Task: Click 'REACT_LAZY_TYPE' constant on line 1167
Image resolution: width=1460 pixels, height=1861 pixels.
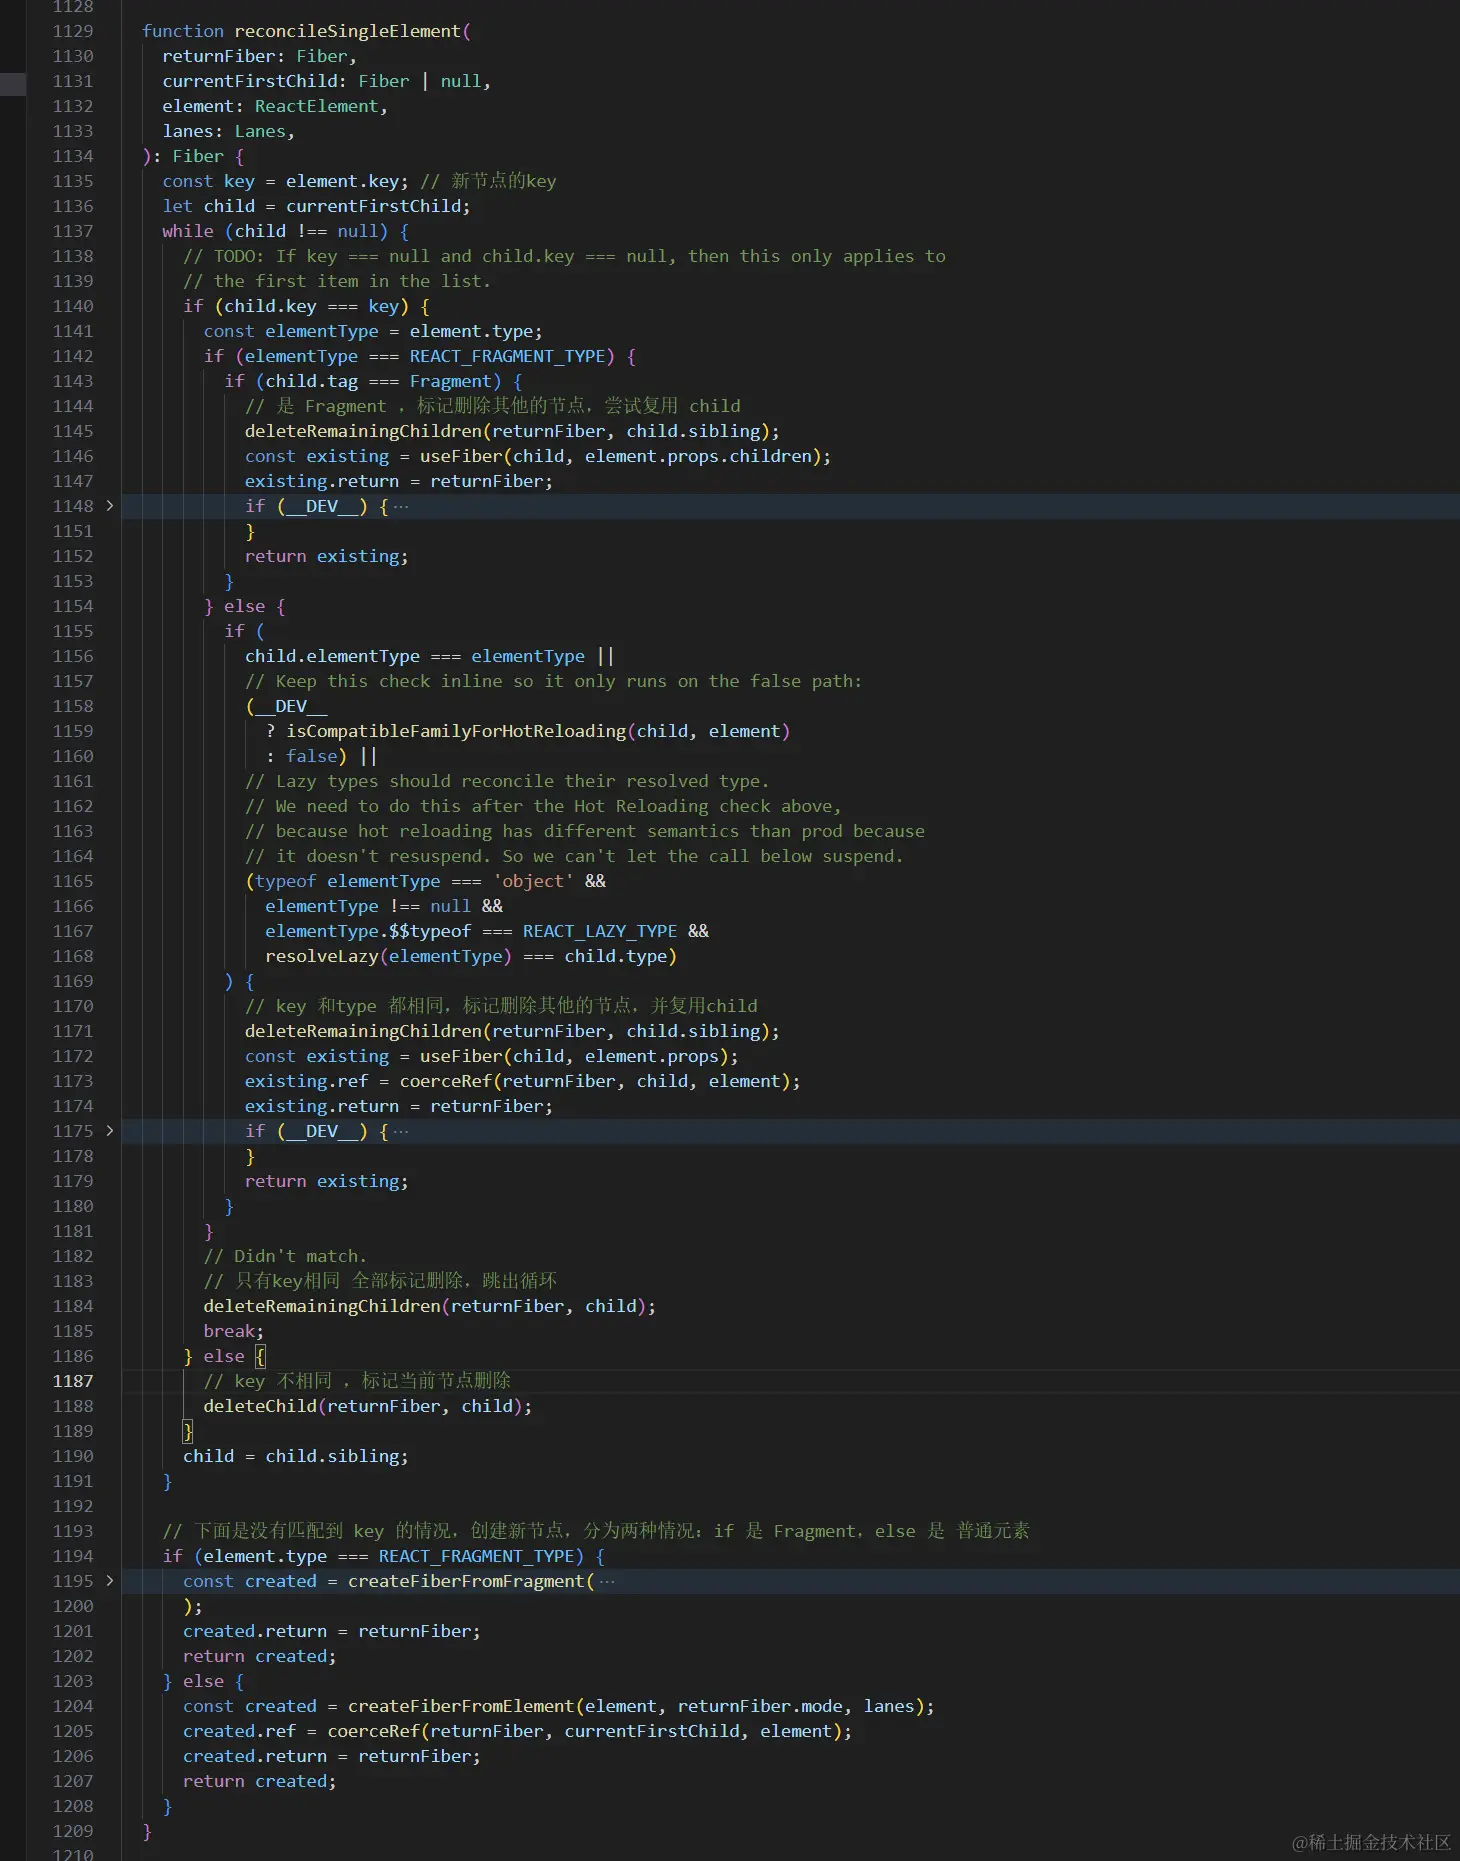Action: [600, 931]
